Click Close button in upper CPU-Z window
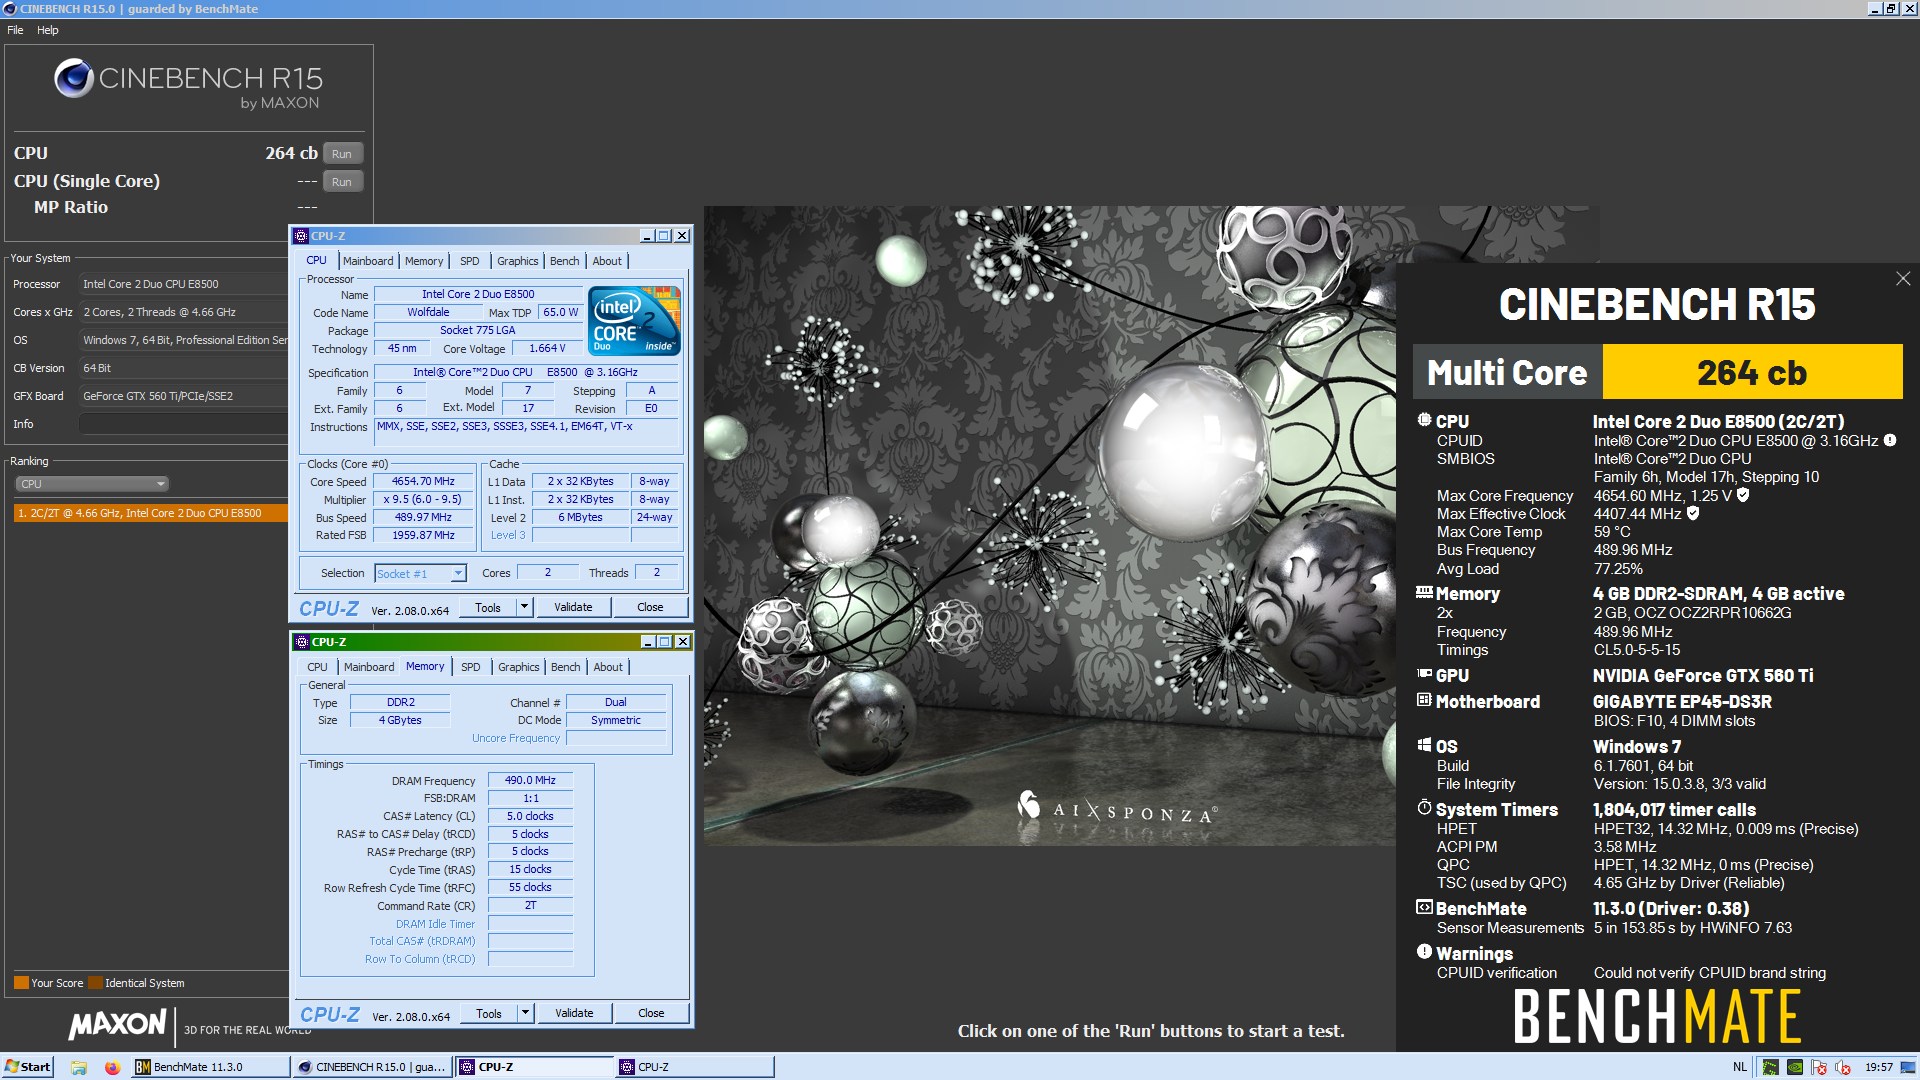This screenshot has width=1920, height=1080. click(x=650, y=607)
